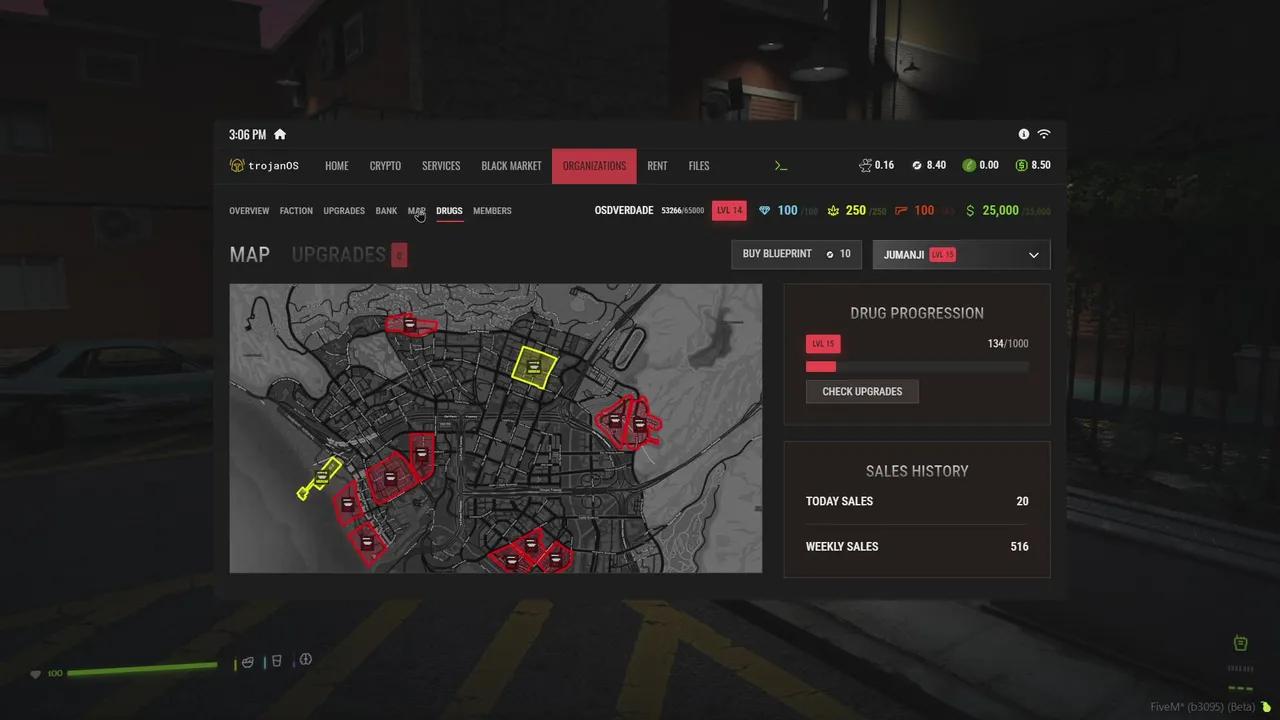Open the HOME menu
1280x720 pixels.
pyautogui.click(x=337, y=166)
